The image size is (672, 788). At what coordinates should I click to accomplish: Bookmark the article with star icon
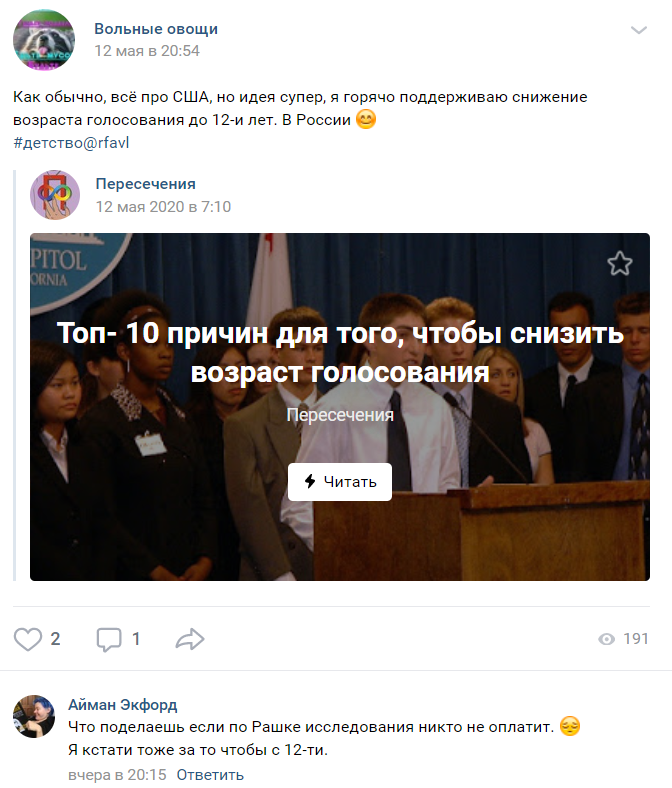(619, 263)
